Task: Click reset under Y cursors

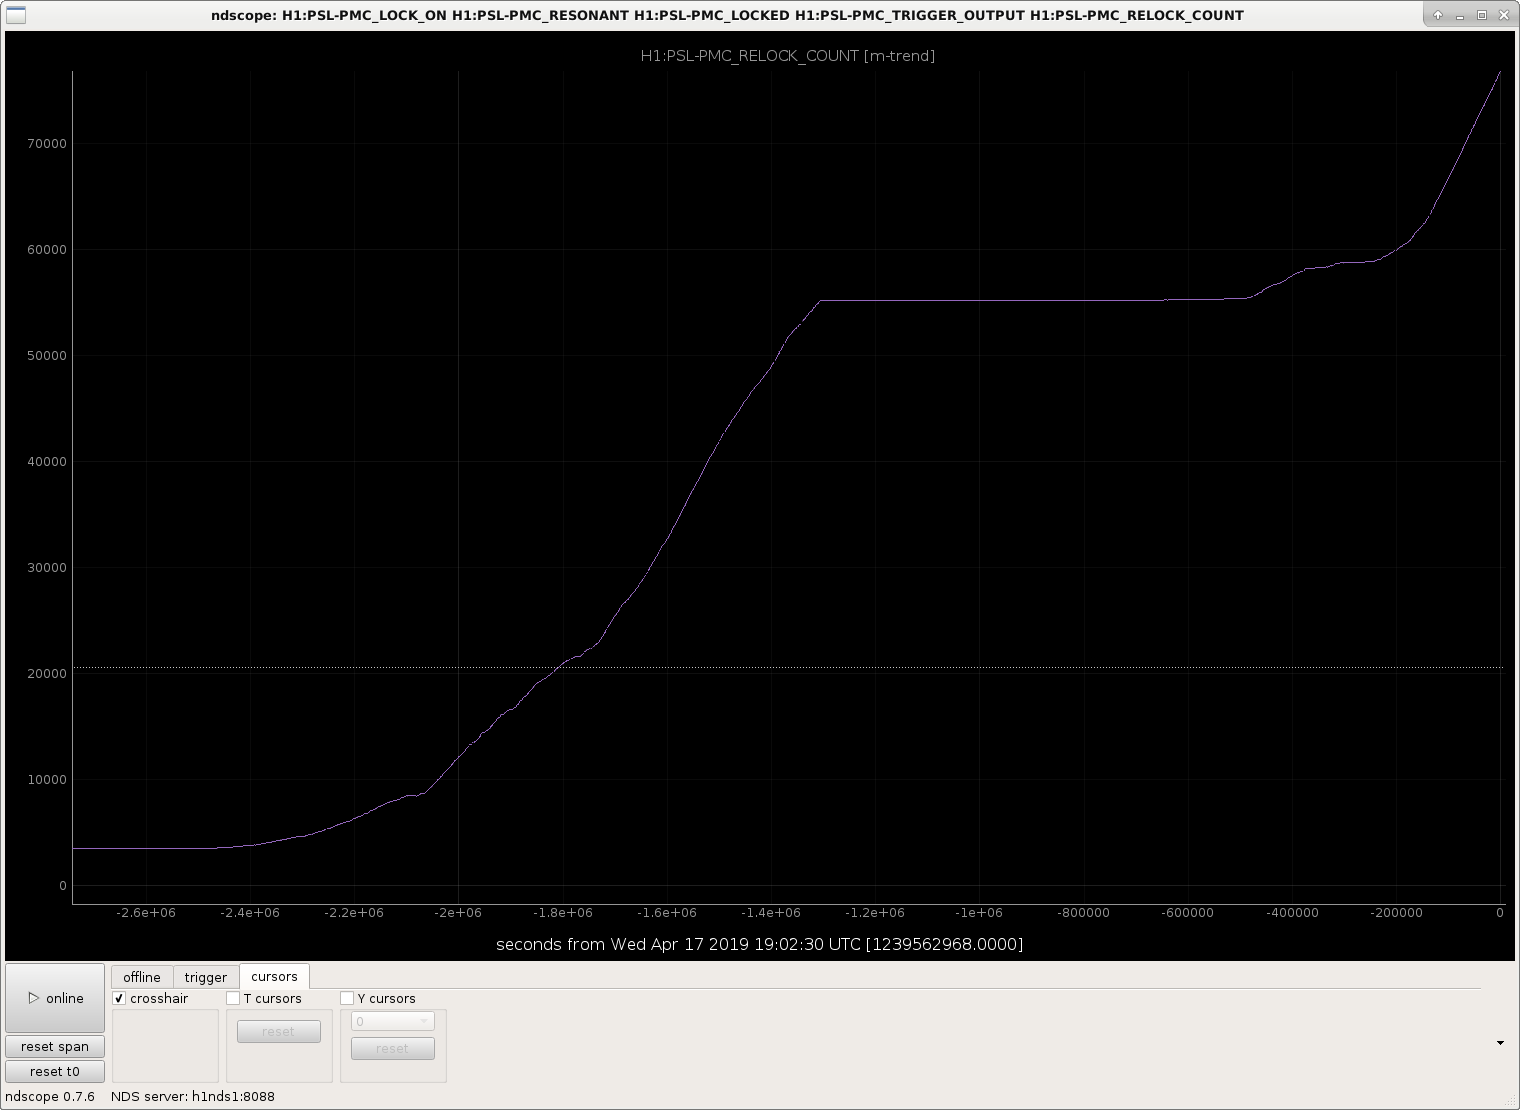Action: click(392, 1048)
